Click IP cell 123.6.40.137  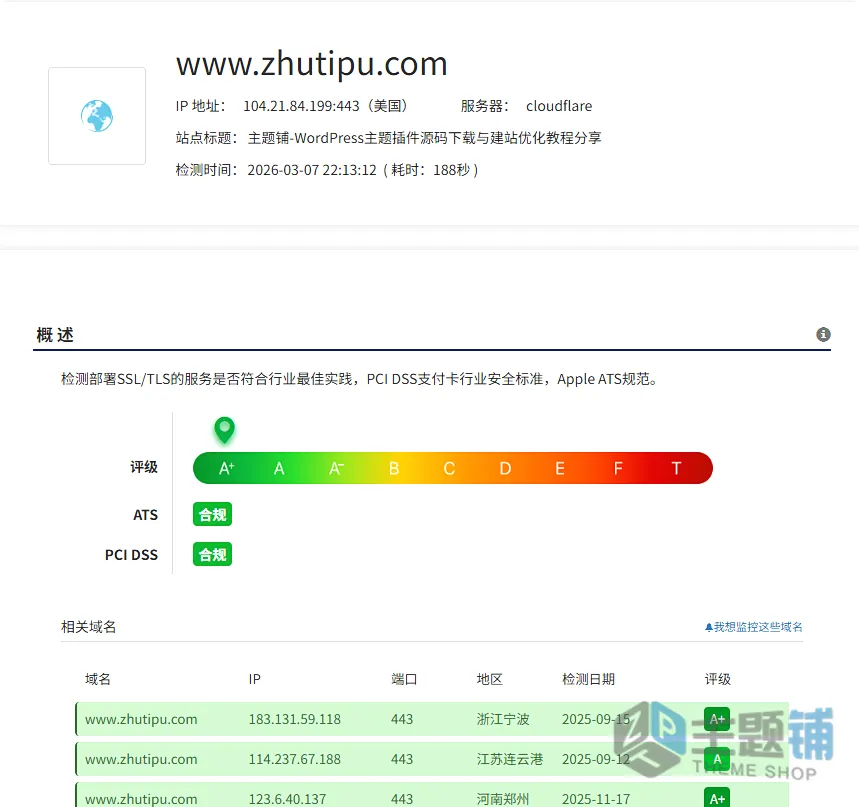coord(287,799)
